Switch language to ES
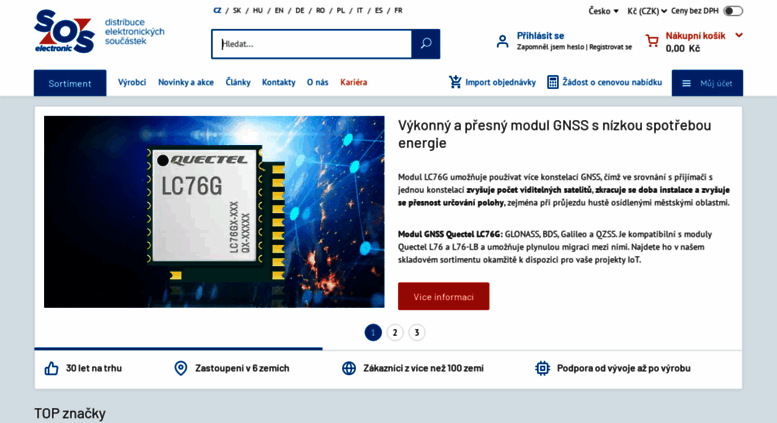The width and height of the screenshot is (777, 423). tap(379, 10)
